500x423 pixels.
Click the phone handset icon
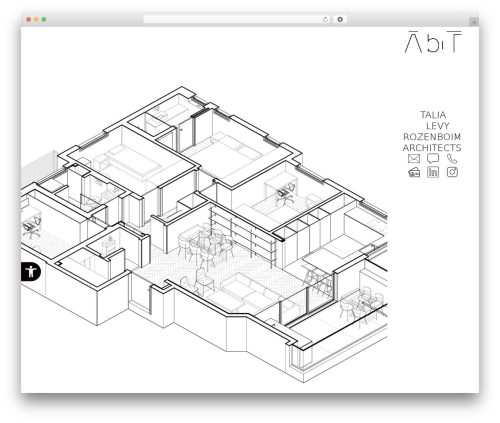pyautogui.click(x=452, y=159)
